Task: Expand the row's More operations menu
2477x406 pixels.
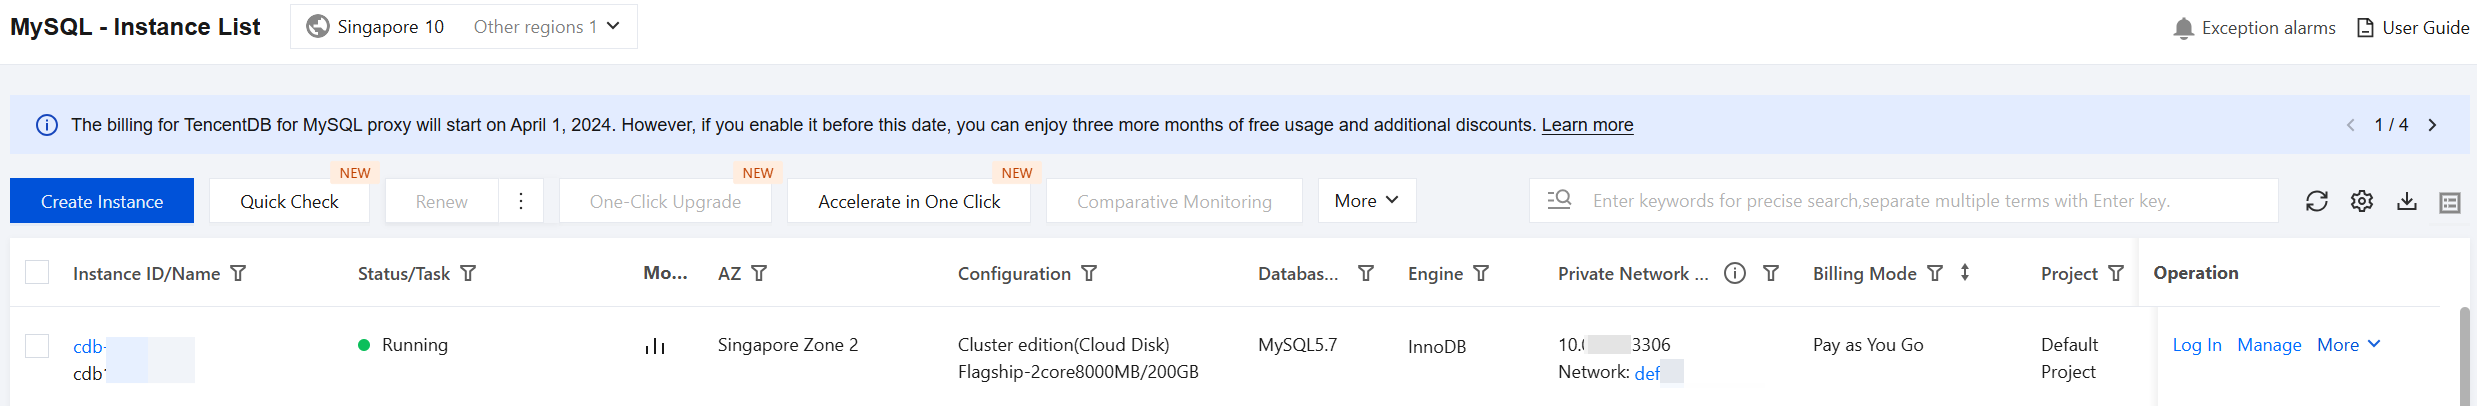Action: (2348, 345)
